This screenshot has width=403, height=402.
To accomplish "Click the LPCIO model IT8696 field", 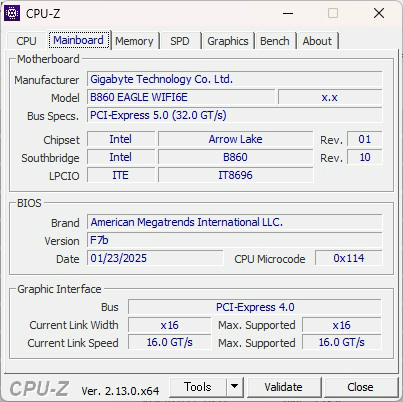I will 236,175.
